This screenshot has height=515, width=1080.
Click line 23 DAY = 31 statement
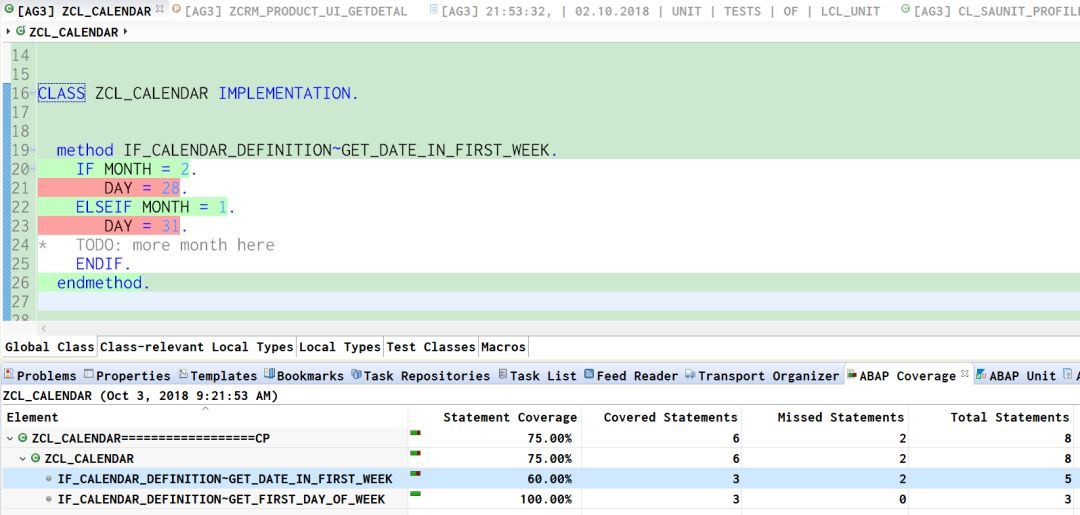tap(145, 226)
